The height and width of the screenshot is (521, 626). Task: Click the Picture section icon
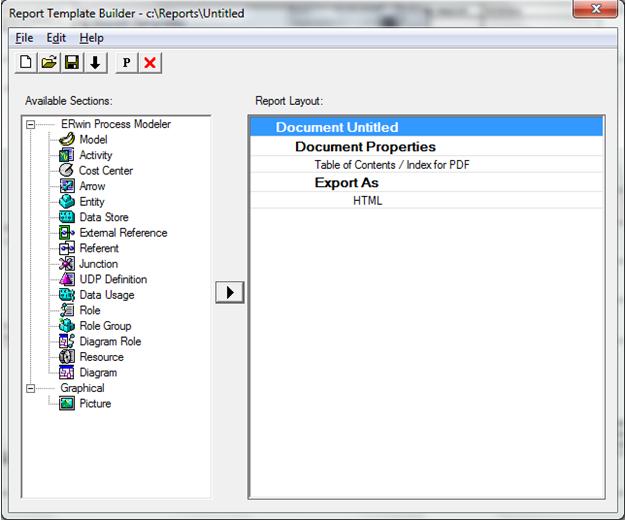67,404
